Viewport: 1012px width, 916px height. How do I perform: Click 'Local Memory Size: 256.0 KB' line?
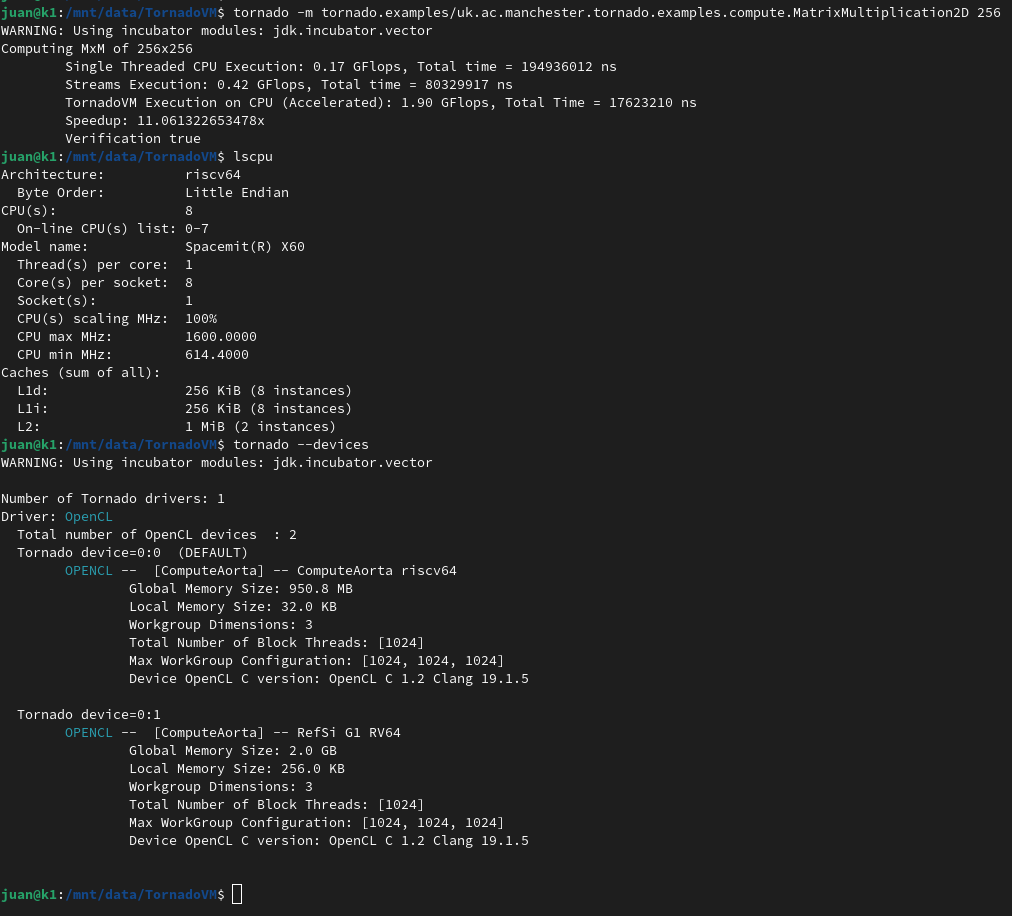237,769
